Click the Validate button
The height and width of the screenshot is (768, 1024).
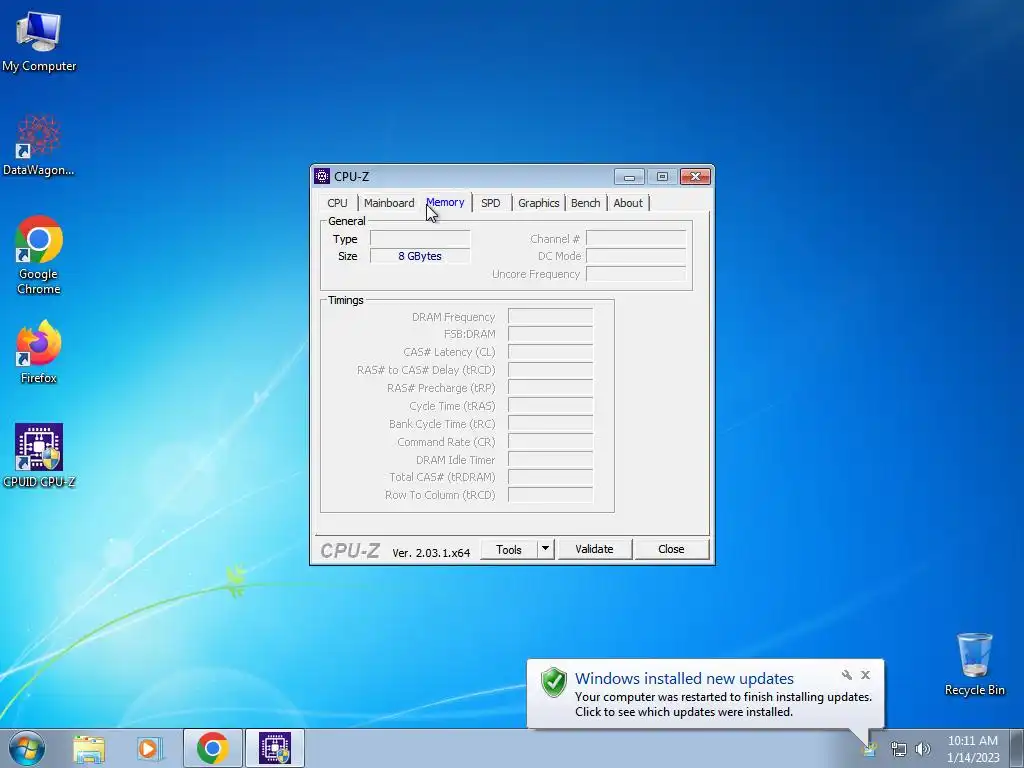click(x=594, y=549)
